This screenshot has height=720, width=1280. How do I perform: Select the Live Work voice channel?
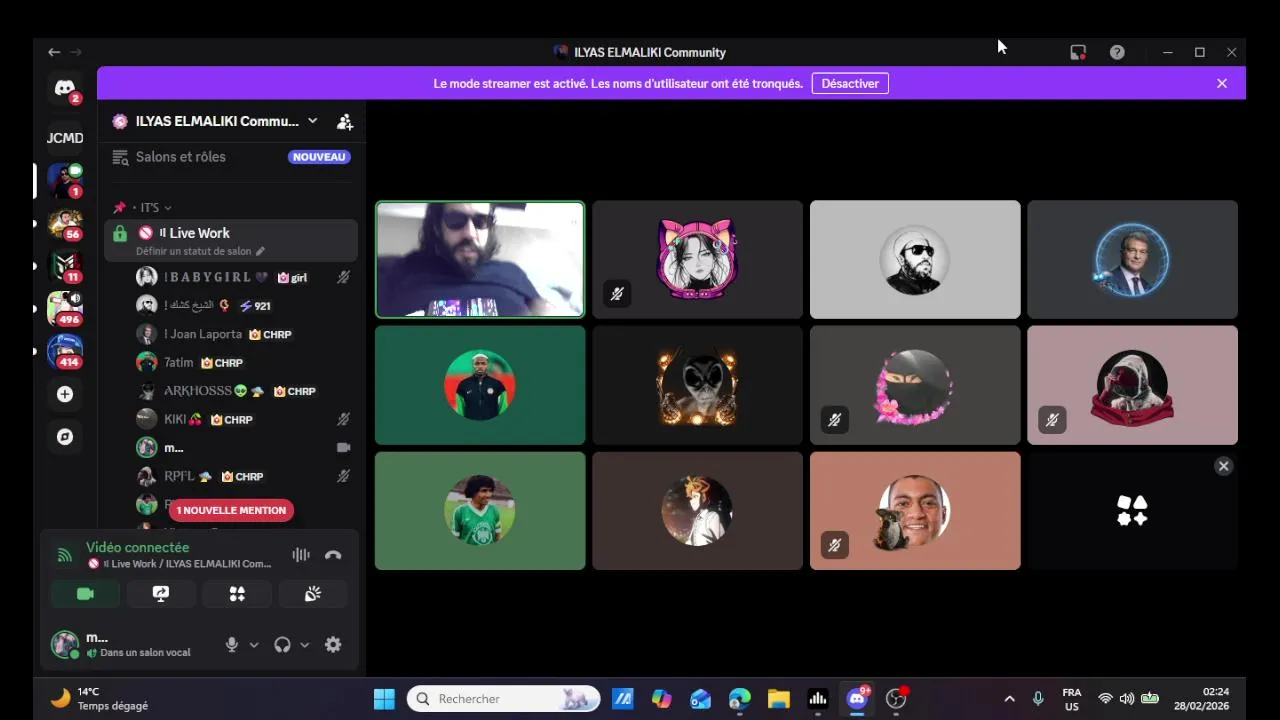(231, 240)
